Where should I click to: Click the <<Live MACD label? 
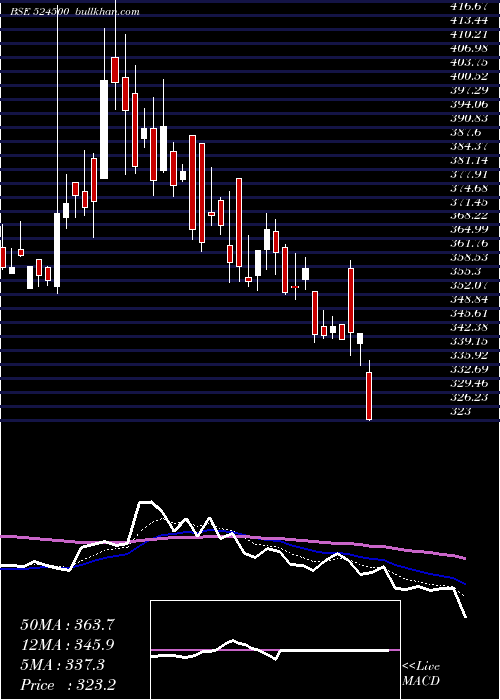pos(421,674)
